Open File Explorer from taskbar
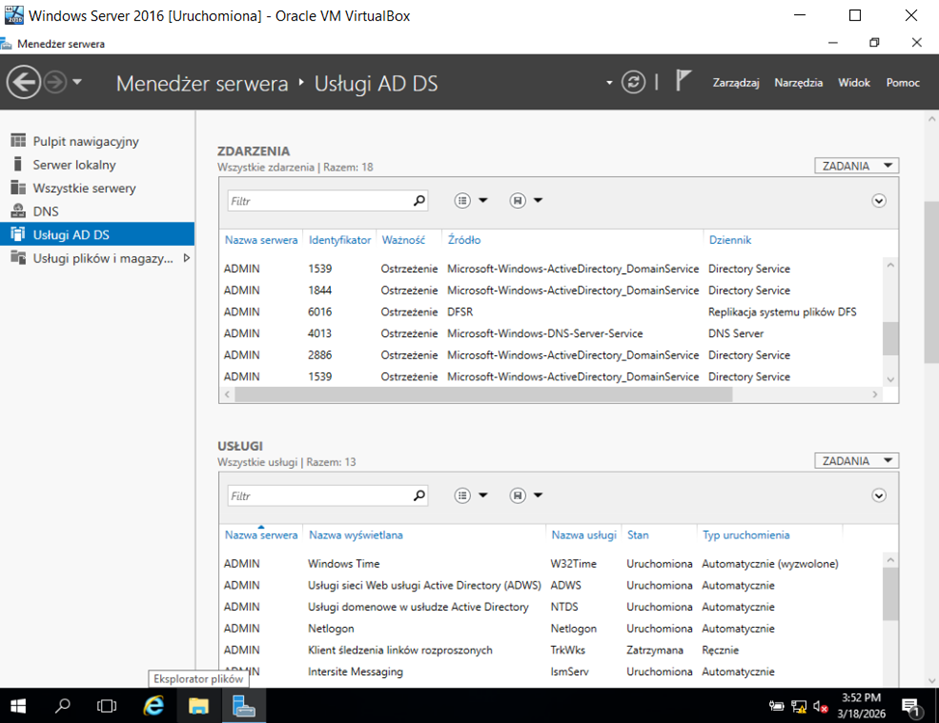Image resolution: width=939 pixels, height=723 pixels. coord(199,705)
